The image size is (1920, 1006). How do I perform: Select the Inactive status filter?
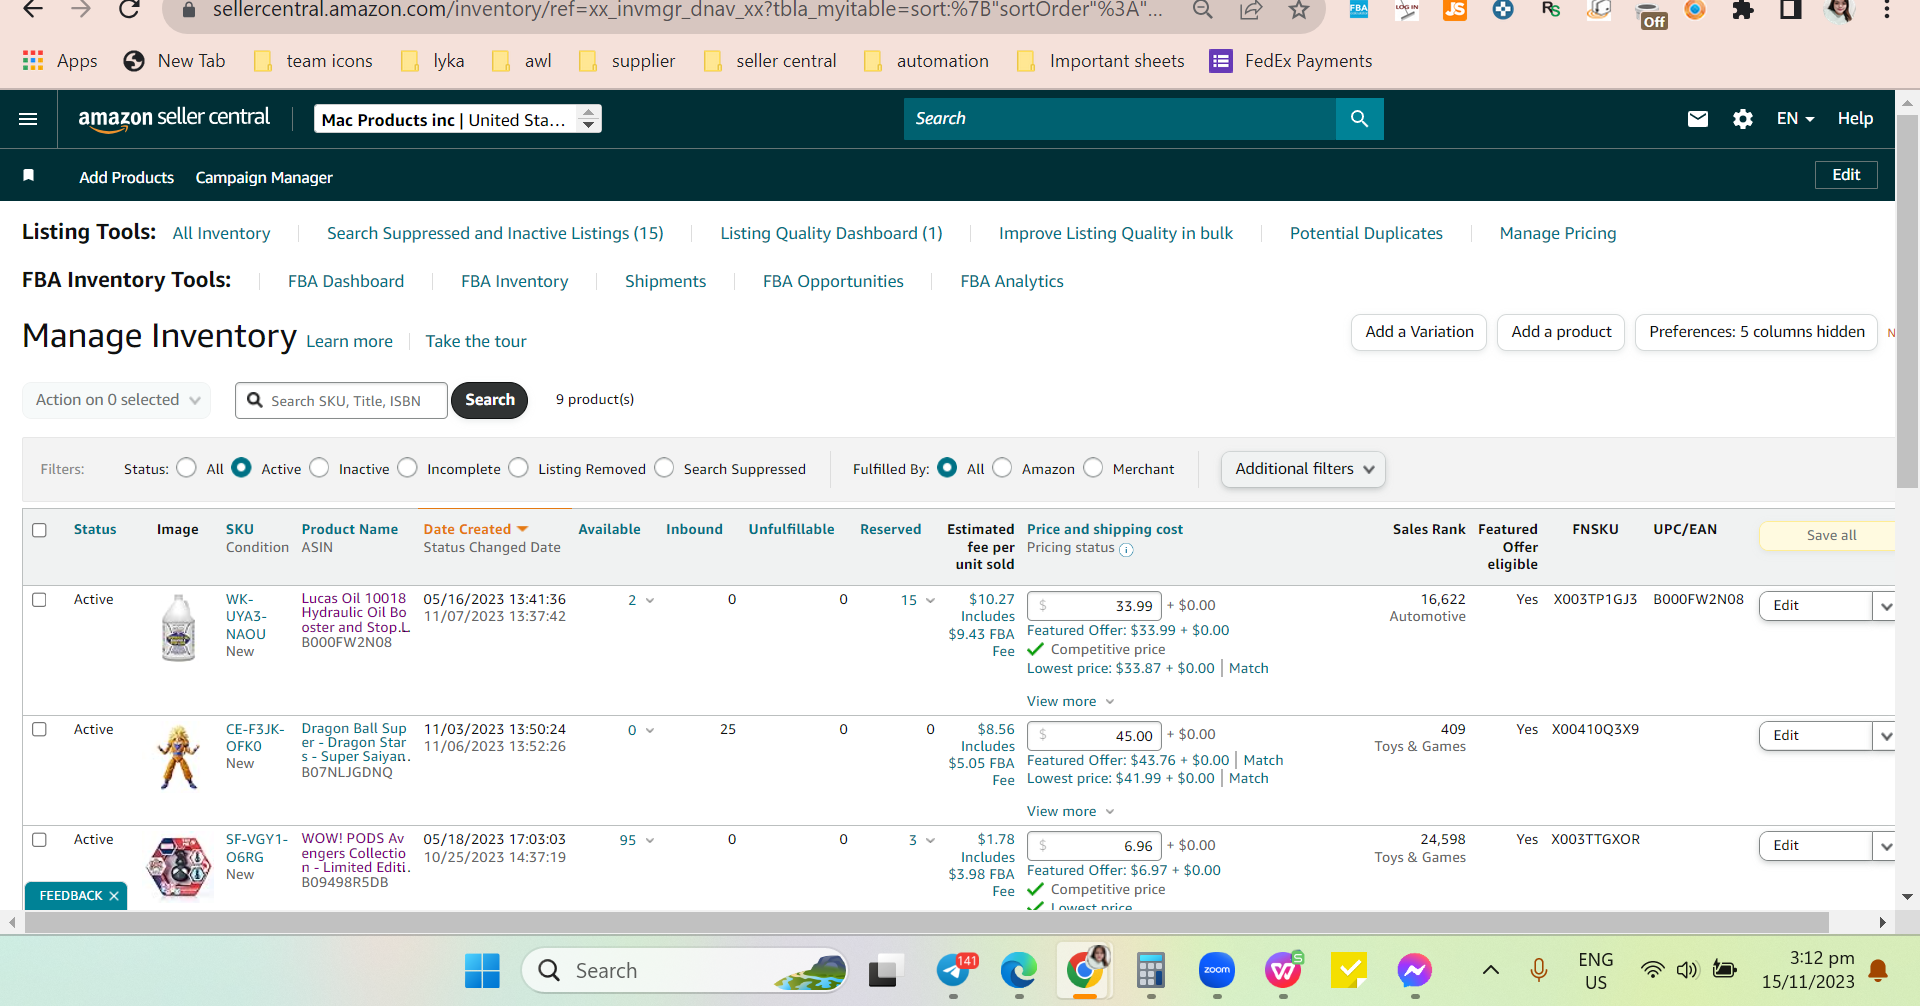[x=319, y=468]
